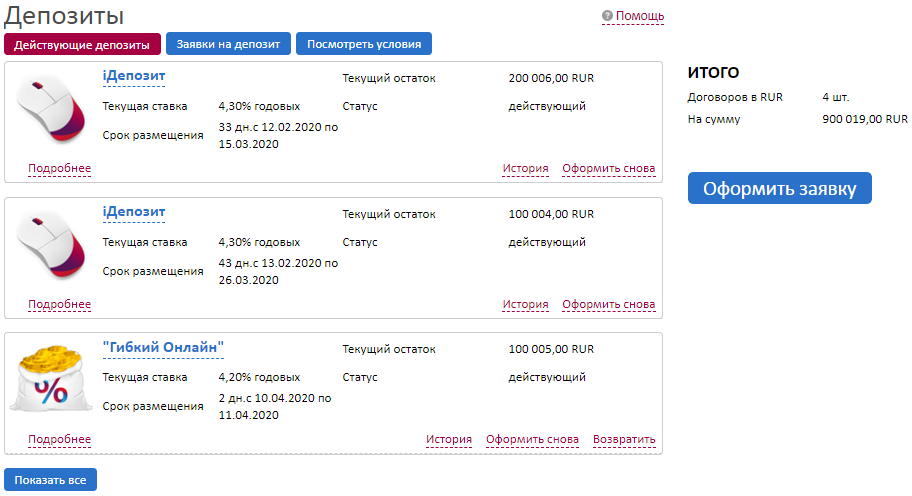The image size is (912, 496).
Task: Expand Подробнее for the 200 006,00 RUR deposit
Action: 60,168
